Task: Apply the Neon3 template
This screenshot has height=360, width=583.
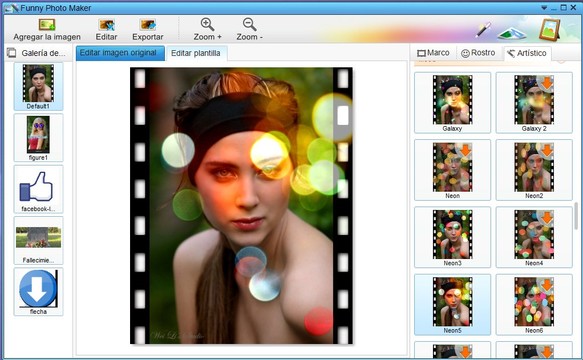Action: 452,237
